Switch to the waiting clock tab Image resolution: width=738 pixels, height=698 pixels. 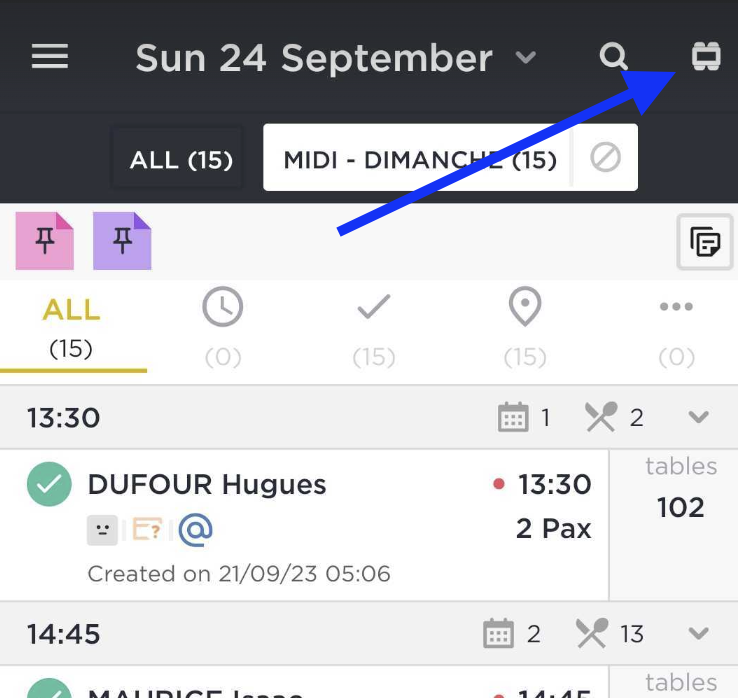coord(223,327)
